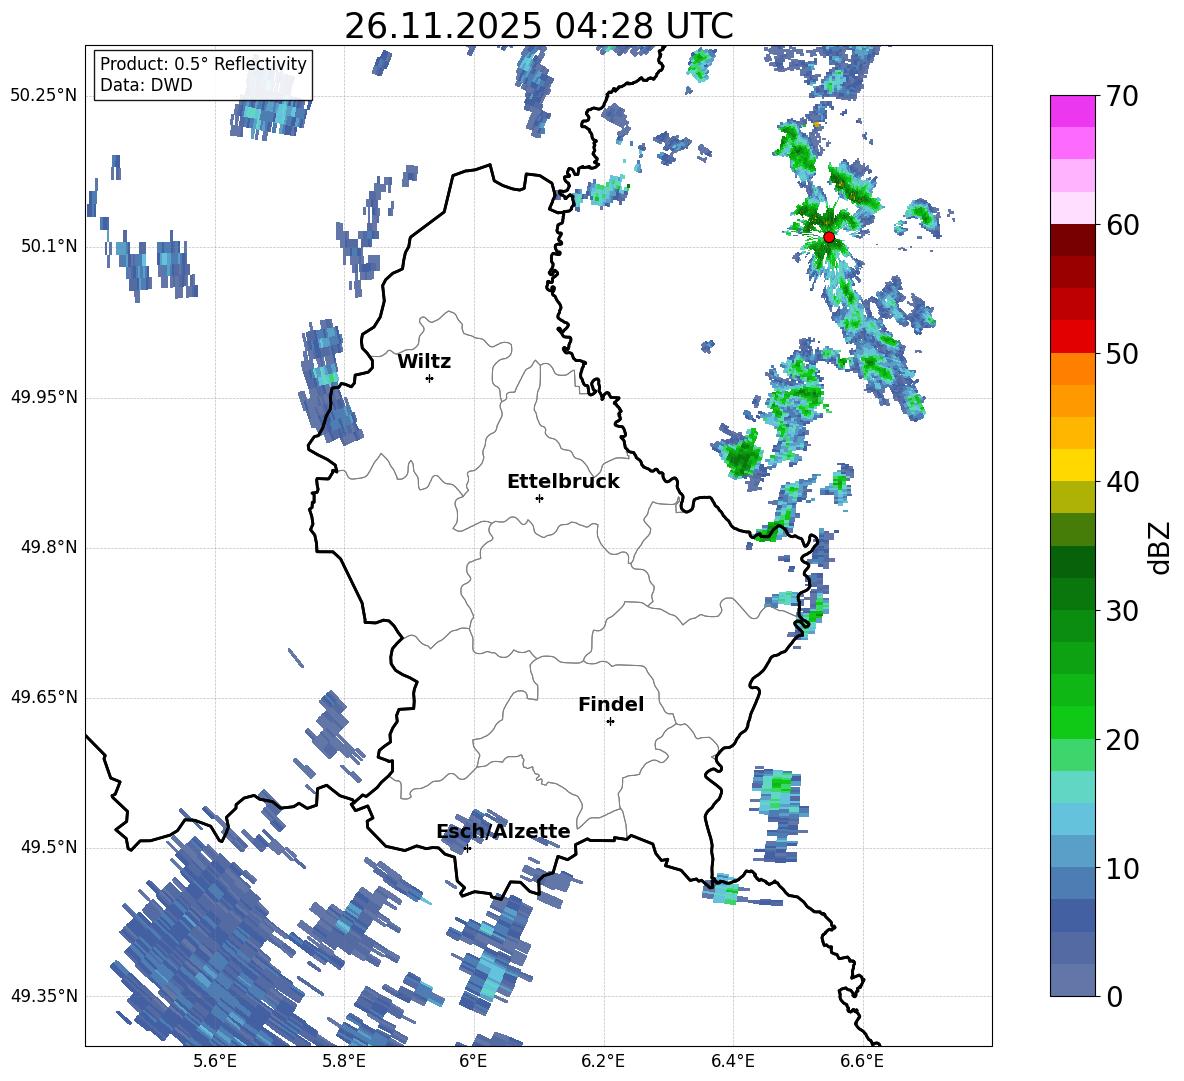Click the colorbar tick value 20

pyautogui.click(x=1122, y=740)
